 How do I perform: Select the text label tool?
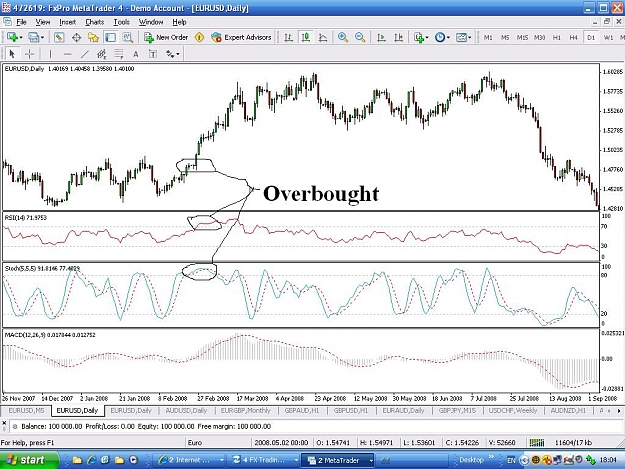point(153,54)
